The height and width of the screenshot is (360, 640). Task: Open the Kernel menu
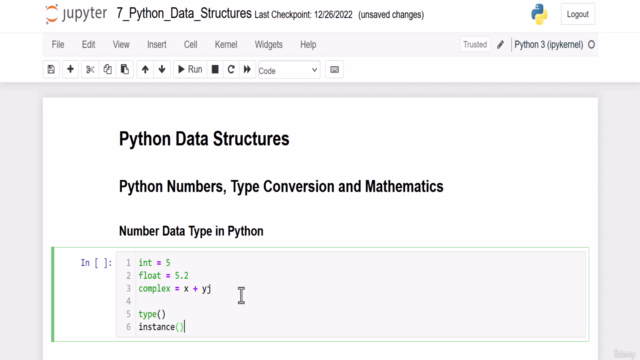tap(226, 44)
